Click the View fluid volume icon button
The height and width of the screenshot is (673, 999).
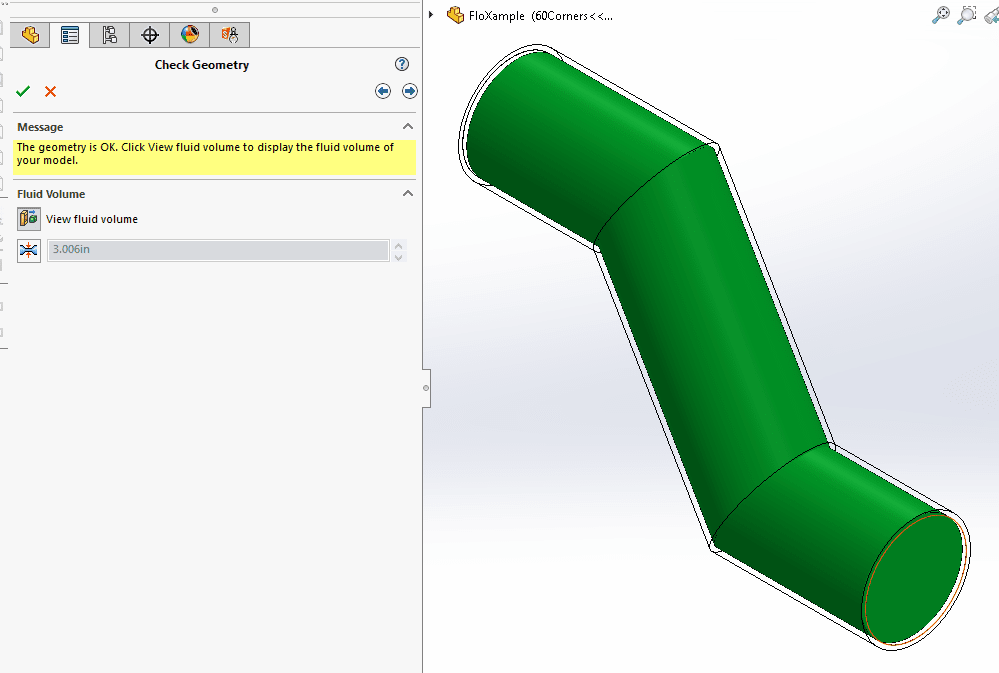pyautogui.click(x=29, y=219)
